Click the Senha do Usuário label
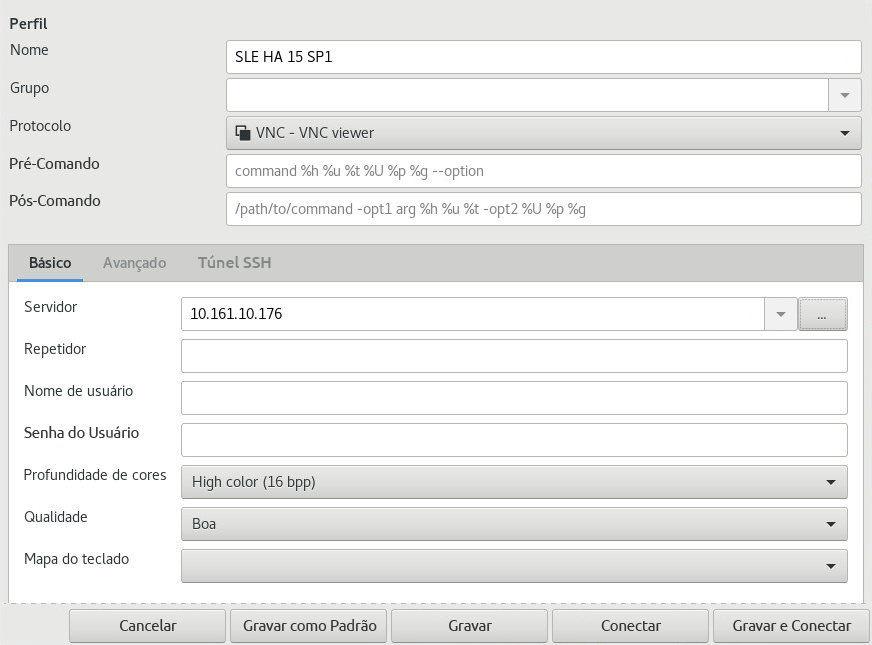This screenshot has height=645, width=872. pyautogui.click(x=81, y=433)
